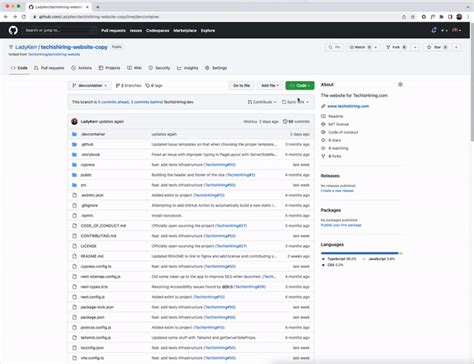The height and width of the screenshot is (364, 474).
Task: Open CODE_OF_CONDUCT.md file
Action: tap(103, 226)
